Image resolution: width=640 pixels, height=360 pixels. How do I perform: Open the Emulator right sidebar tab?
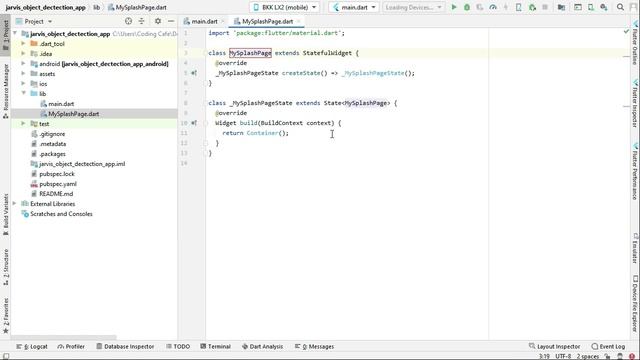[x=635, y=248]
